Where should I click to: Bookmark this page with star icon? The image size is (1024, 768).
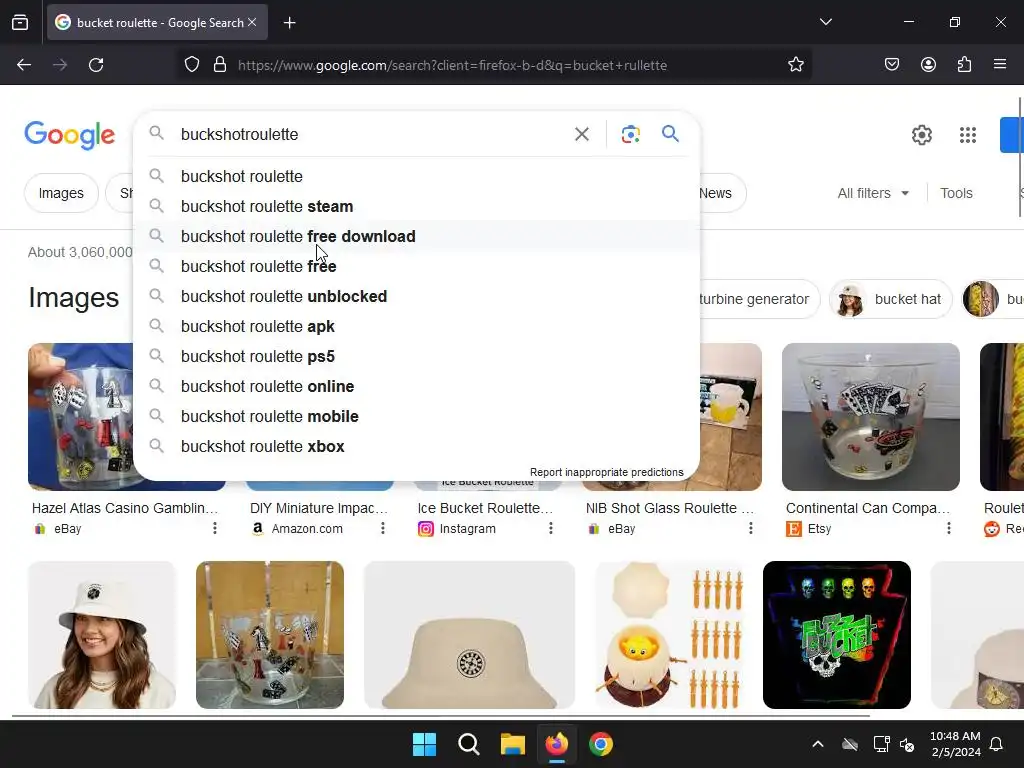click(x=795, y=65)
